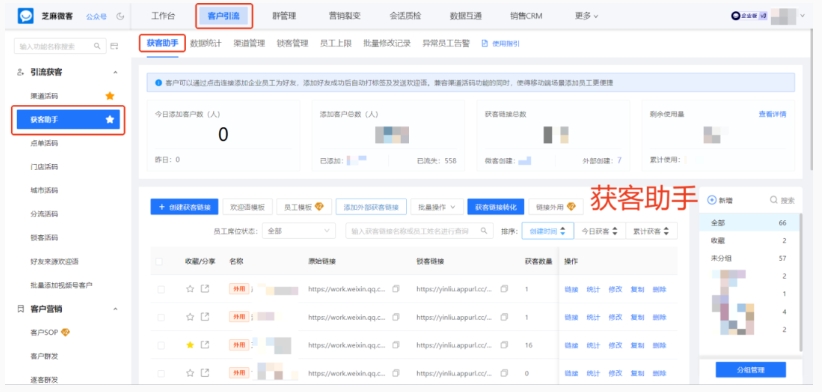Open the 使用指引 link

[x=501, y=43]
